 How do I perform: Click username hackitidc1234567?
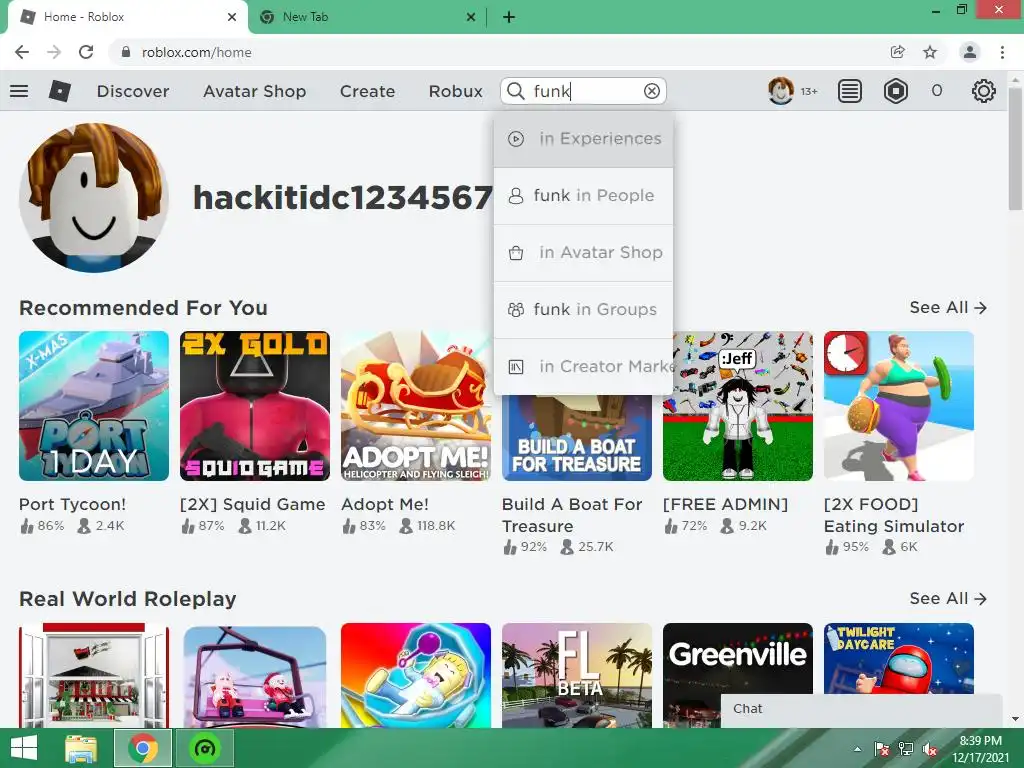pos(343,198)
